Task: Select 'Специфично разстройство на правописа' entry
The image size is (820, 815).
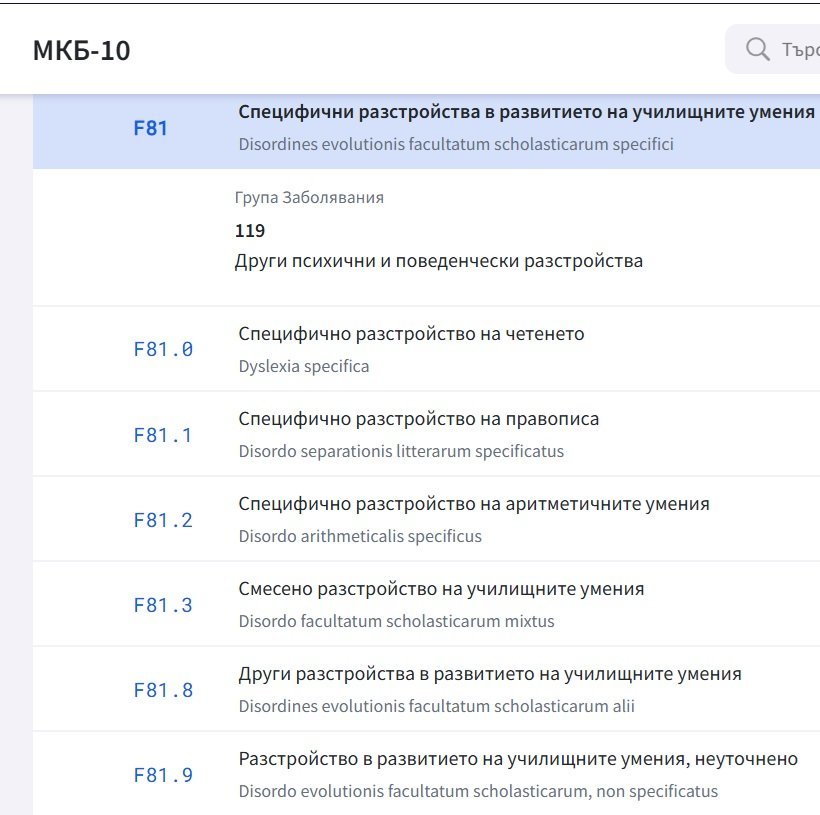Action: click(419, 419)
